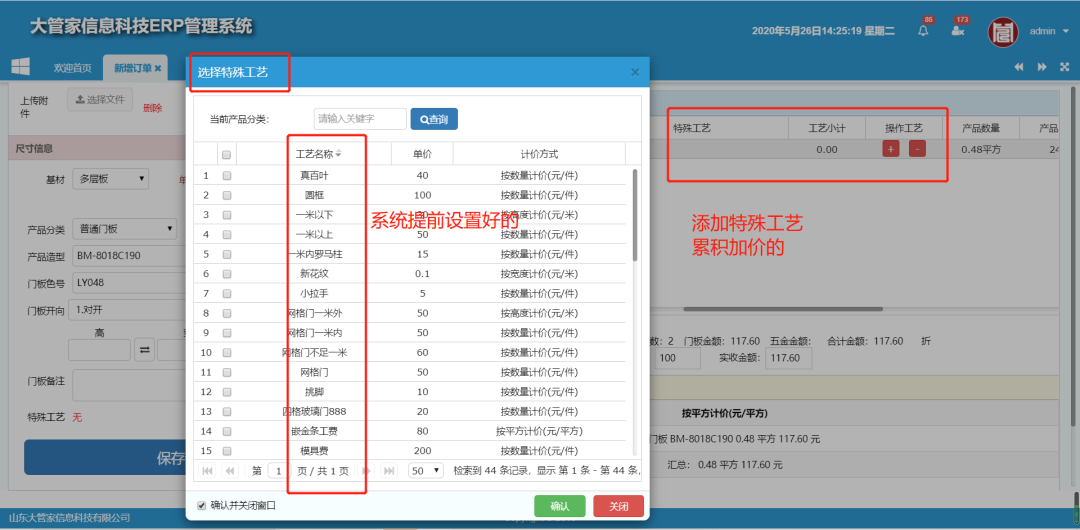Click the fullscreen expand icon at top right
The image size is (1080, 530).
pos(1064,67)
